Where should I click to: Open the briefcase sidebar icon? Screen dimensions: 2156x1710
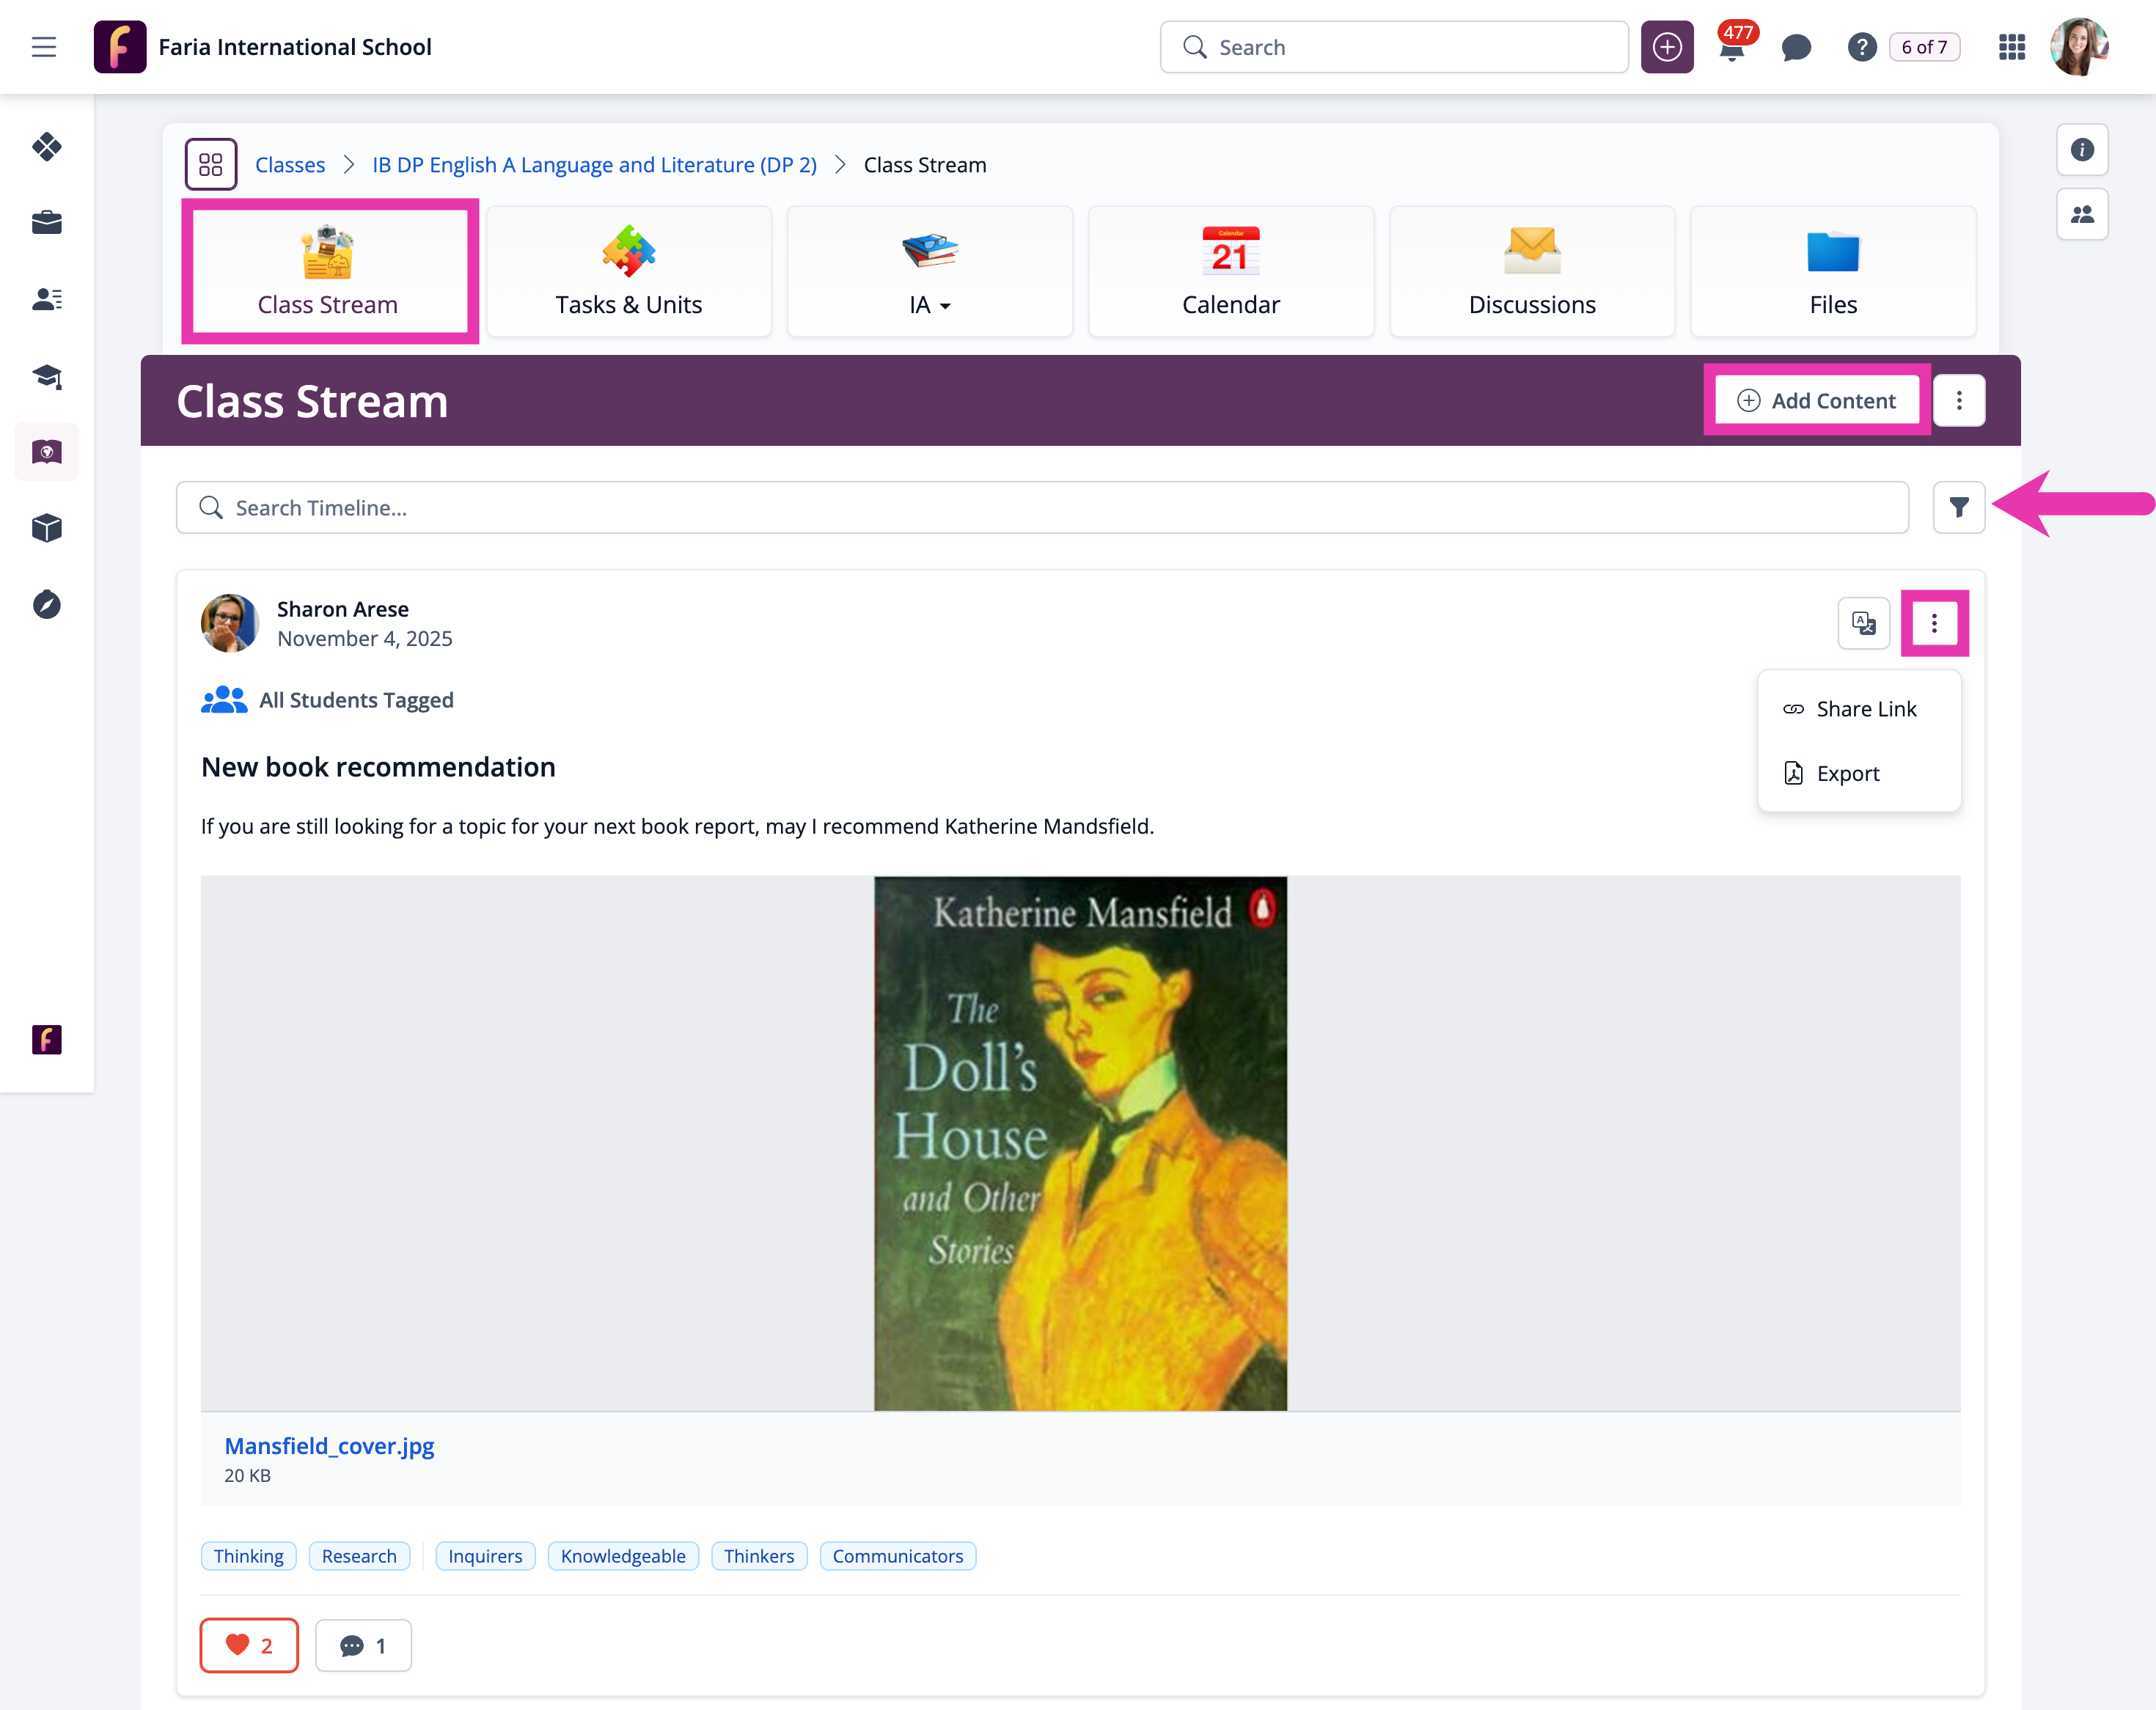point(47,222)
